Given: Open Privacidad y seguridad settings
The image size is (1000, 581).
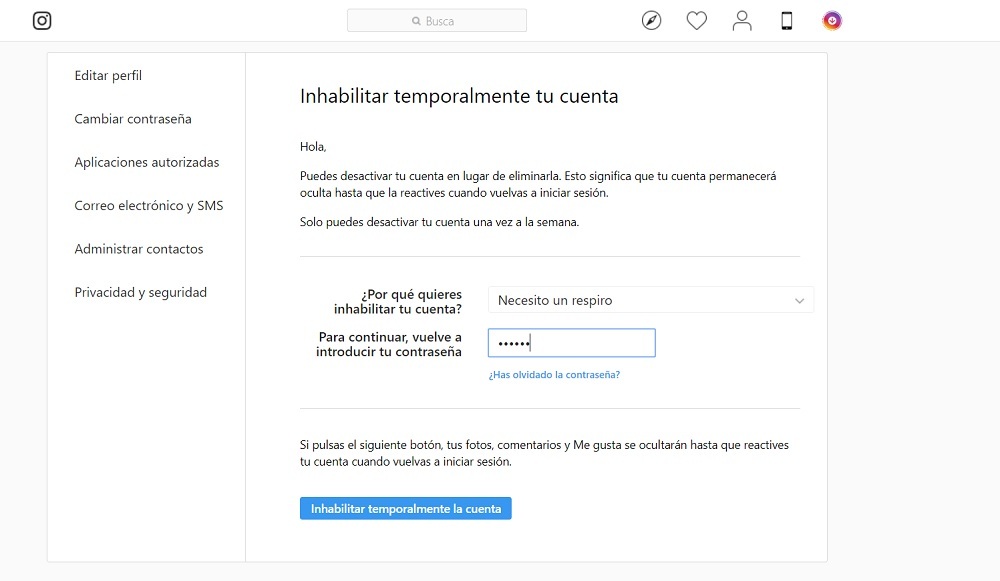Looking at the screenshot, I should pos(140,292).
